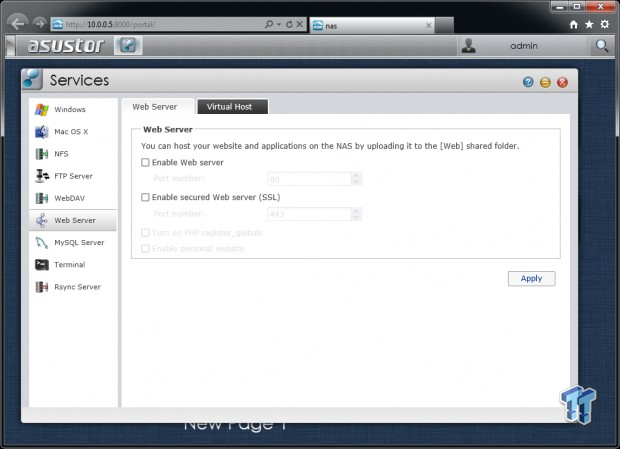Screen dimensions: 620x449
Task: Minimize the Services window with yellow button
Action: tap(545, 82)
